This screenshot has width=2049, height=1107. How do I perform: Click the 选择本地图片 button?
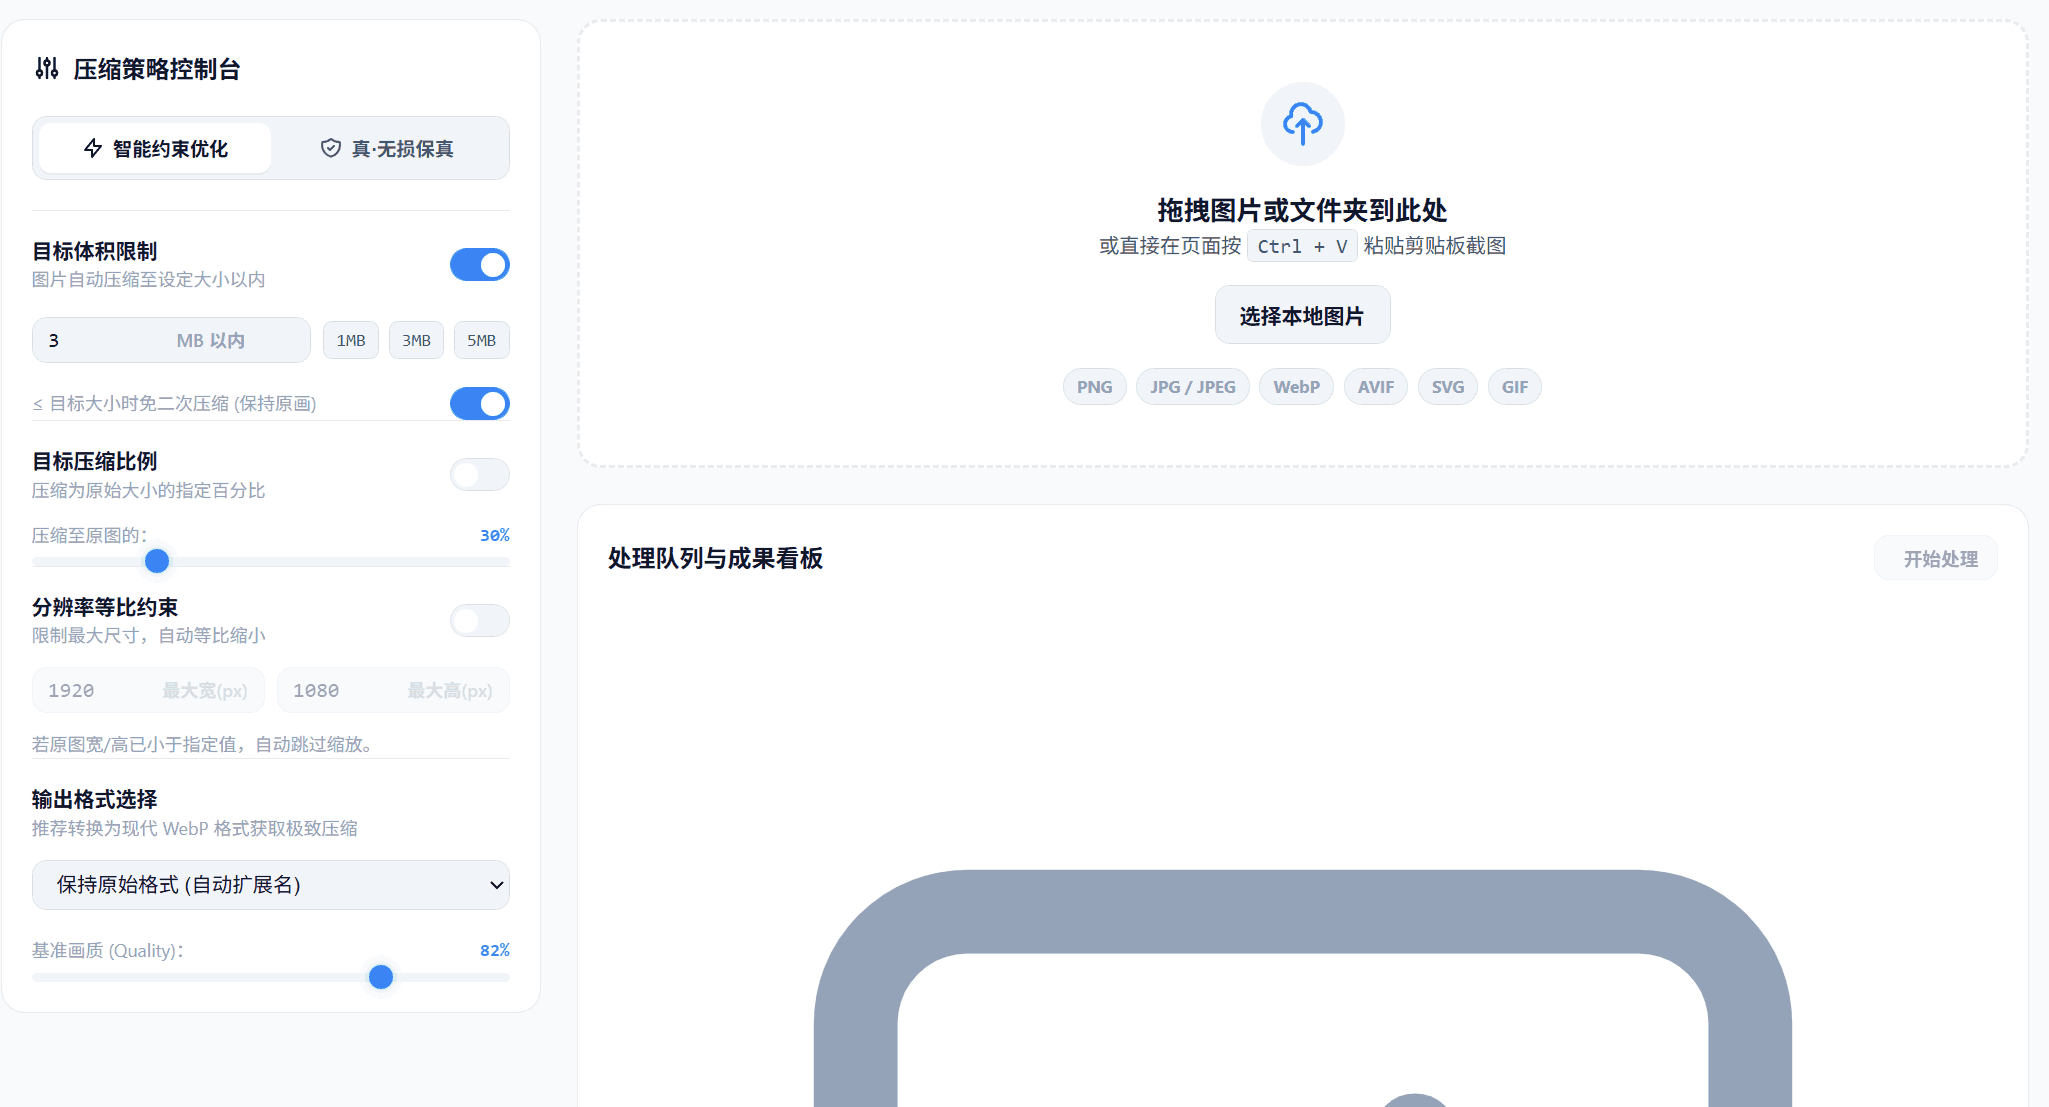[x=1302, y=315]
